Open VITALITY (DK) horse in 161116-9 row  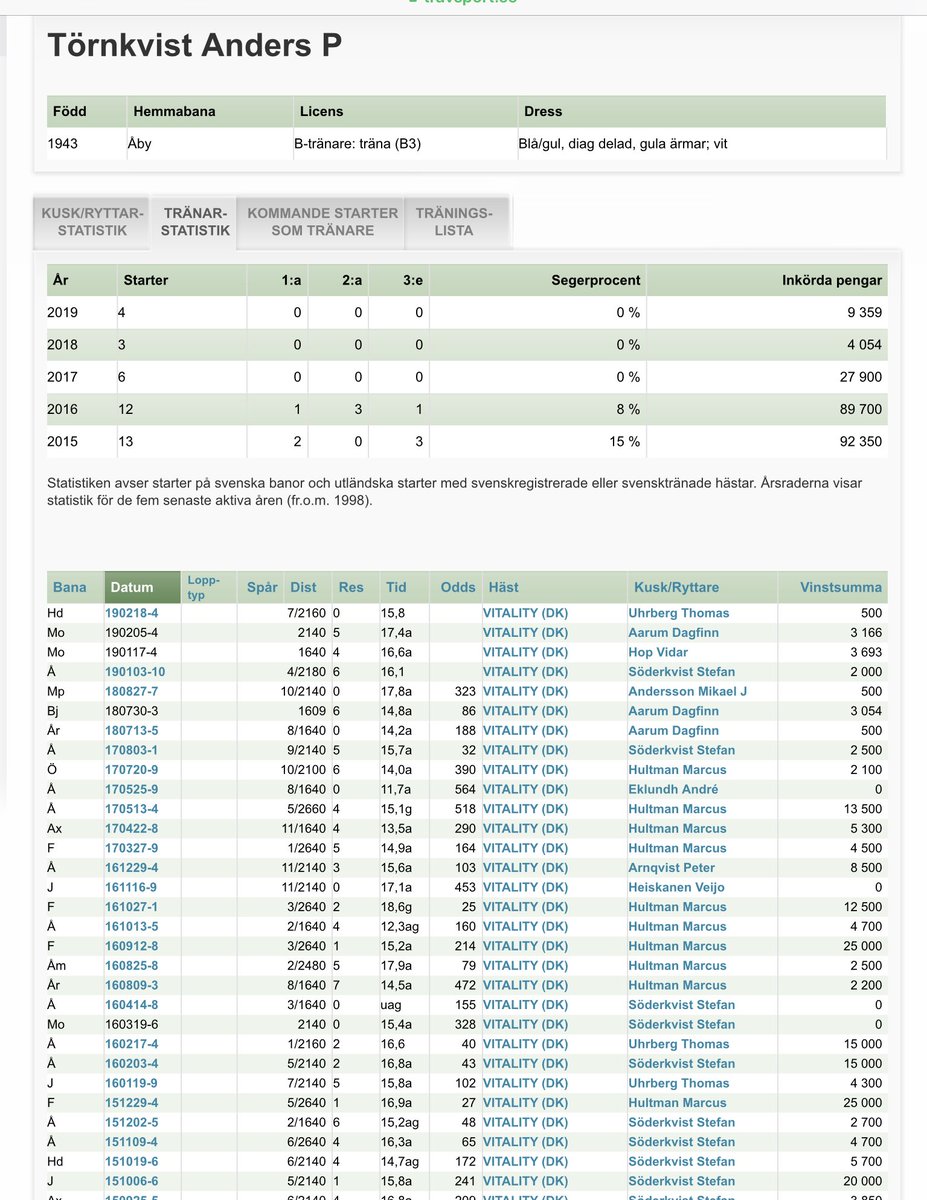pos(525,887)
